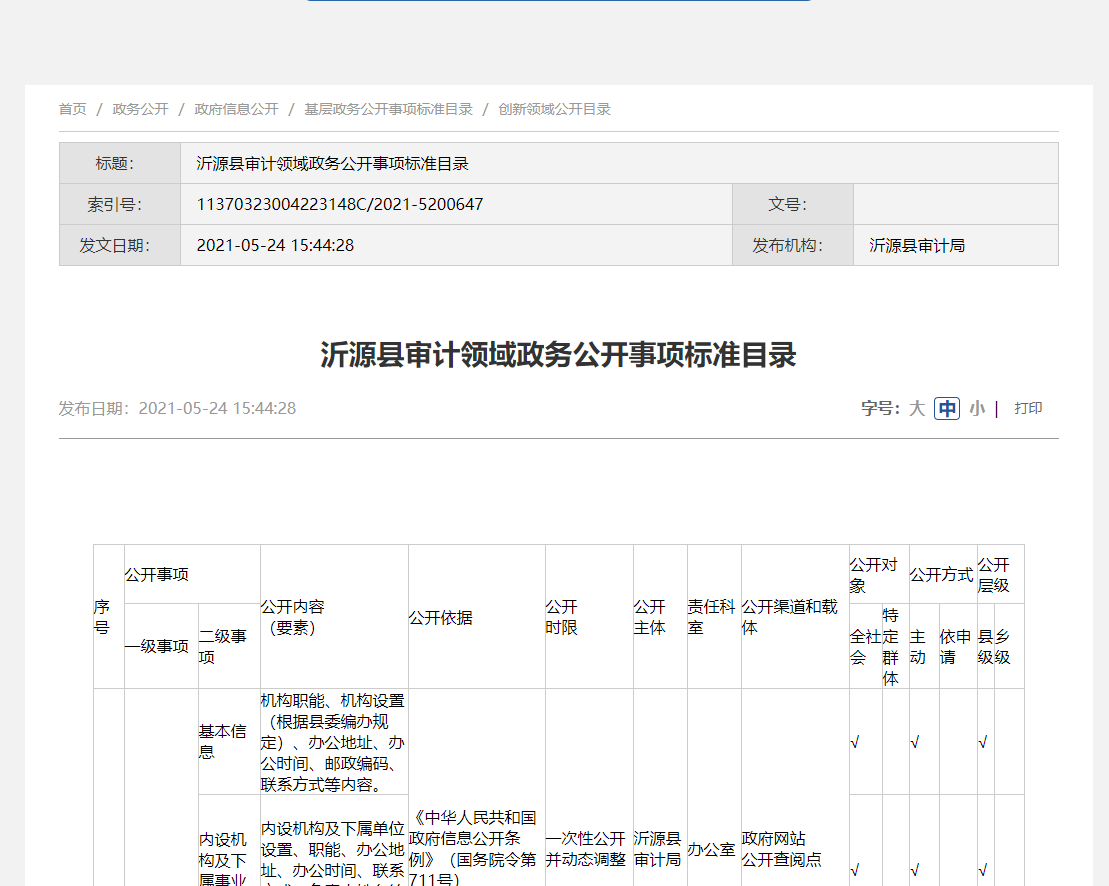Click the 全社会 checkmark in 基本信息 row
Viewport: 1109px width, 886px height.
tap(855, 742)
